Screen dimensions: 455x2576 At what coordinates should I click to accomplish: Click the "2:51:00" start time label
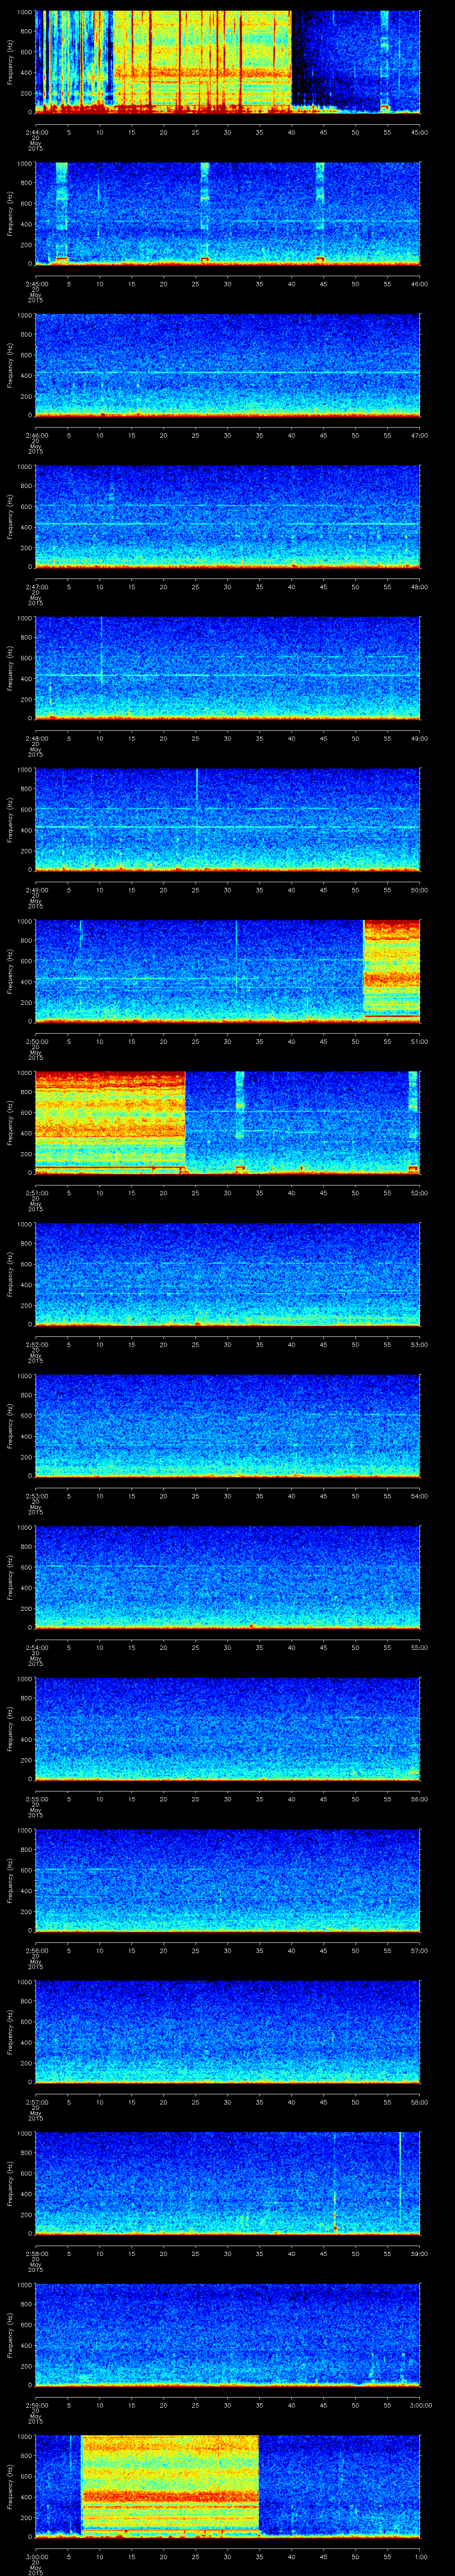[36, 1193]
